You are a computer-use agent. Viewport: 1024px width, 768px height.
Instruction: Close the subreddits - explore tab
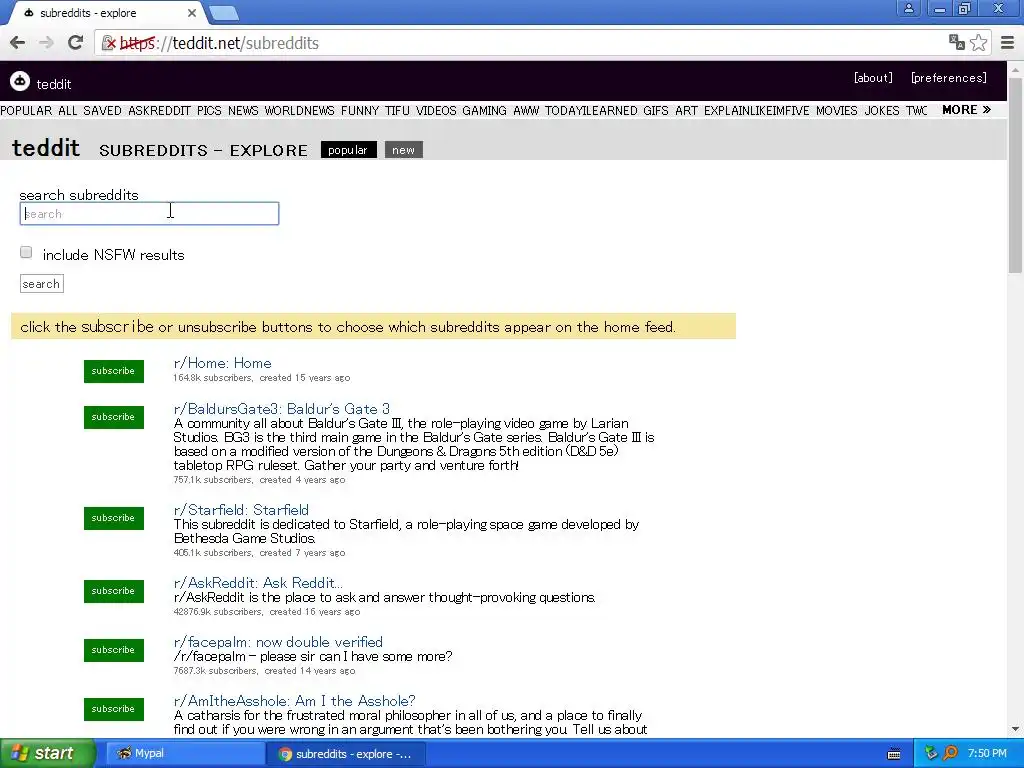coord(191,13)
